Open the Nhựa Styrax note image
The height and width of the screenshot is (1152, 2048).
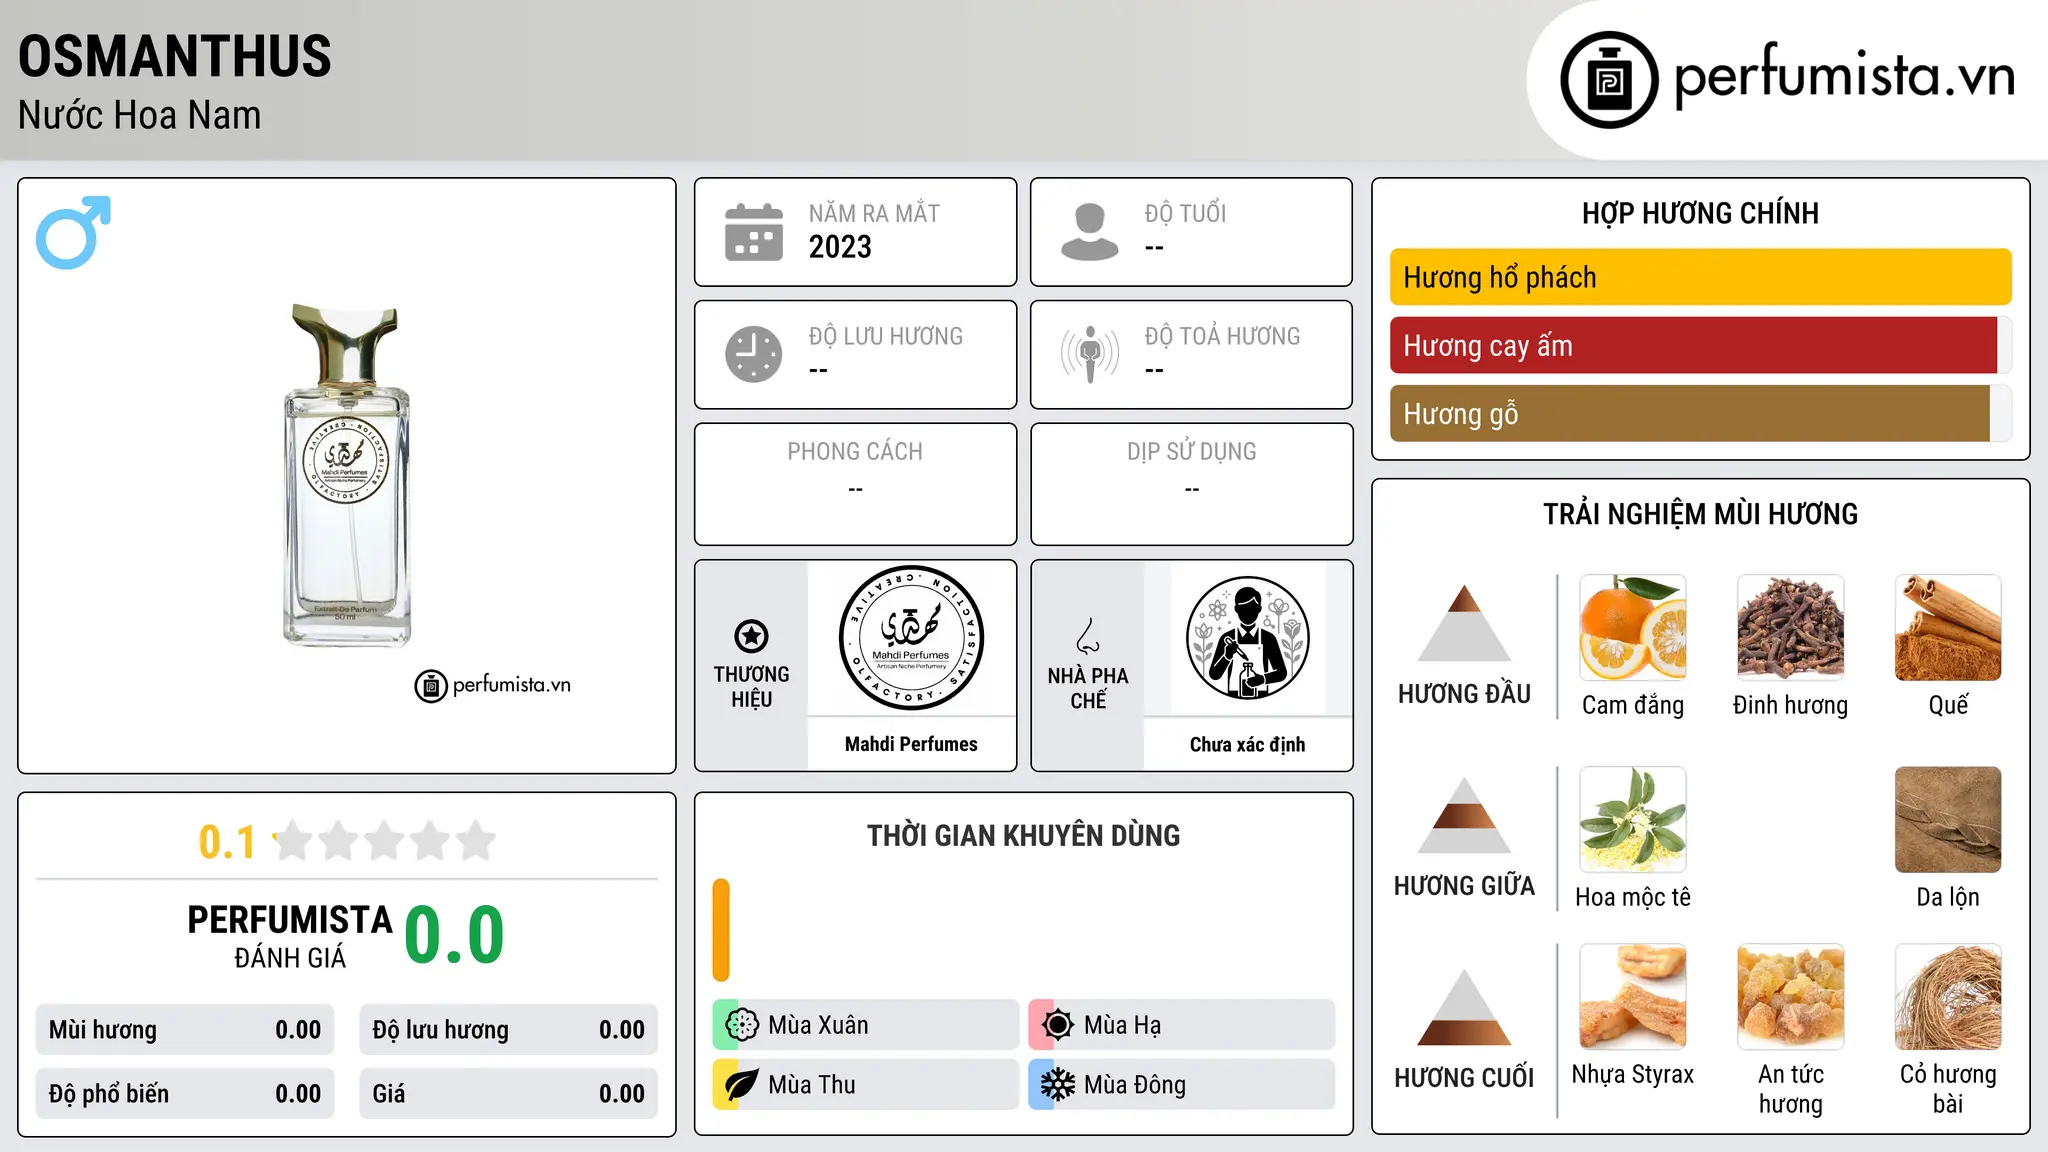coord(1632,996)
